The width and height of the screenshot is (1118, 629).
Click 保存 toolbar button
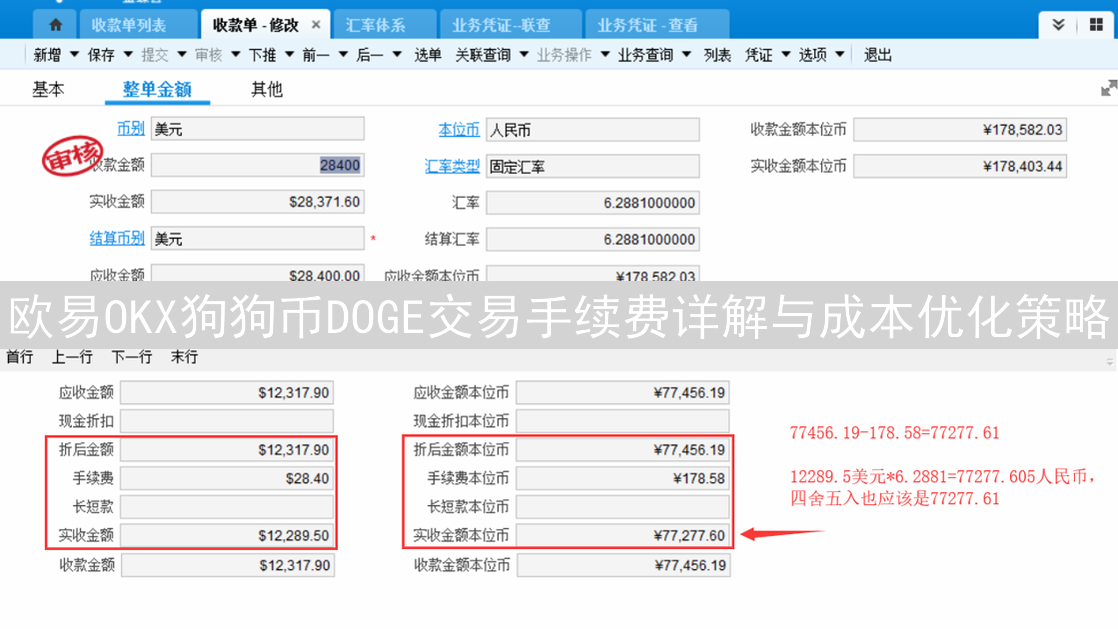point(101,55)
